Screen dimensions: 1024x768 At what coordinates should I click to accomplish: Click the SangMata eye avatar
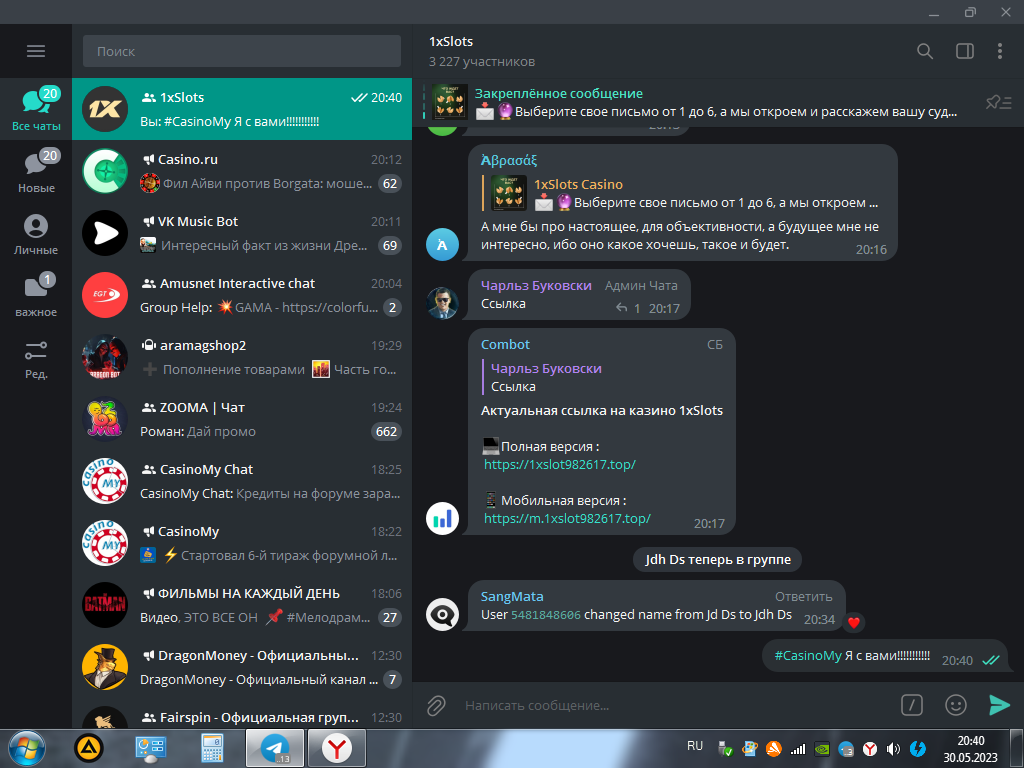pos(443,615)
